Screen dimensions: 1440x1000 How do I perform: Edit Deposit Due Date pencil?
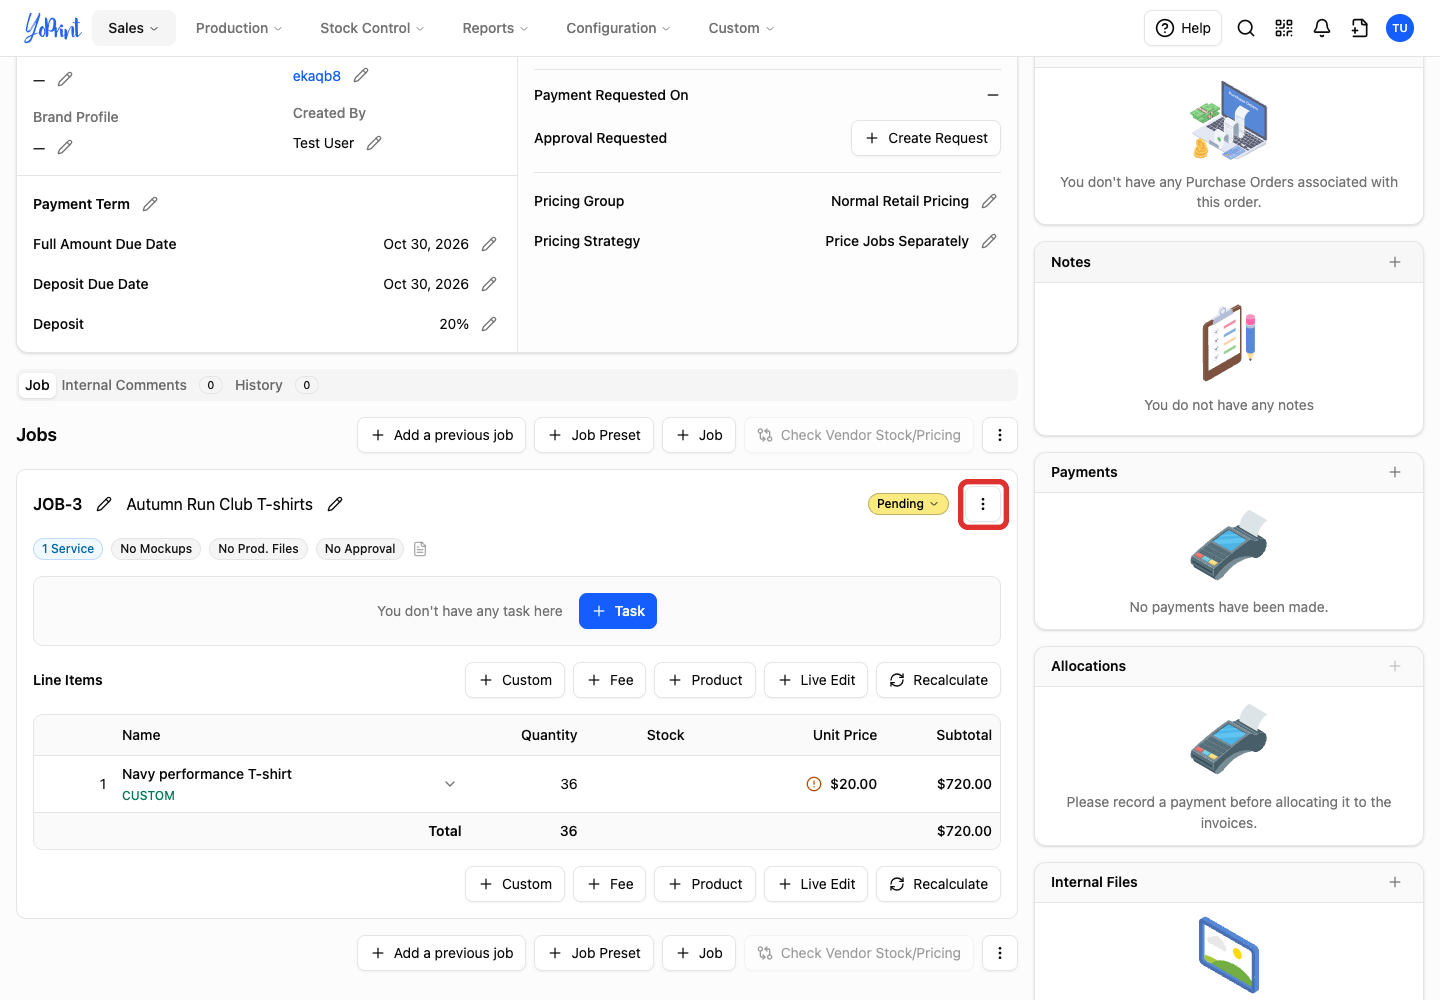pyautogui.click(x=489, y=284)
